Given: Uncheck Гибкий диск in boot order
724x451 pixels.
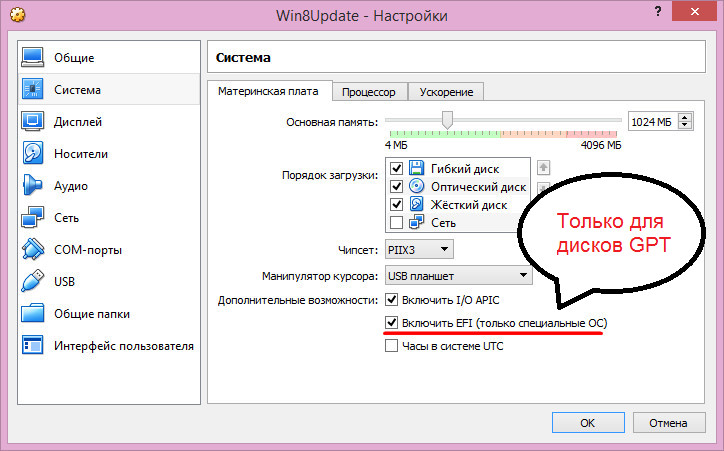Looking at the screenshot, I should coord(396,168).
